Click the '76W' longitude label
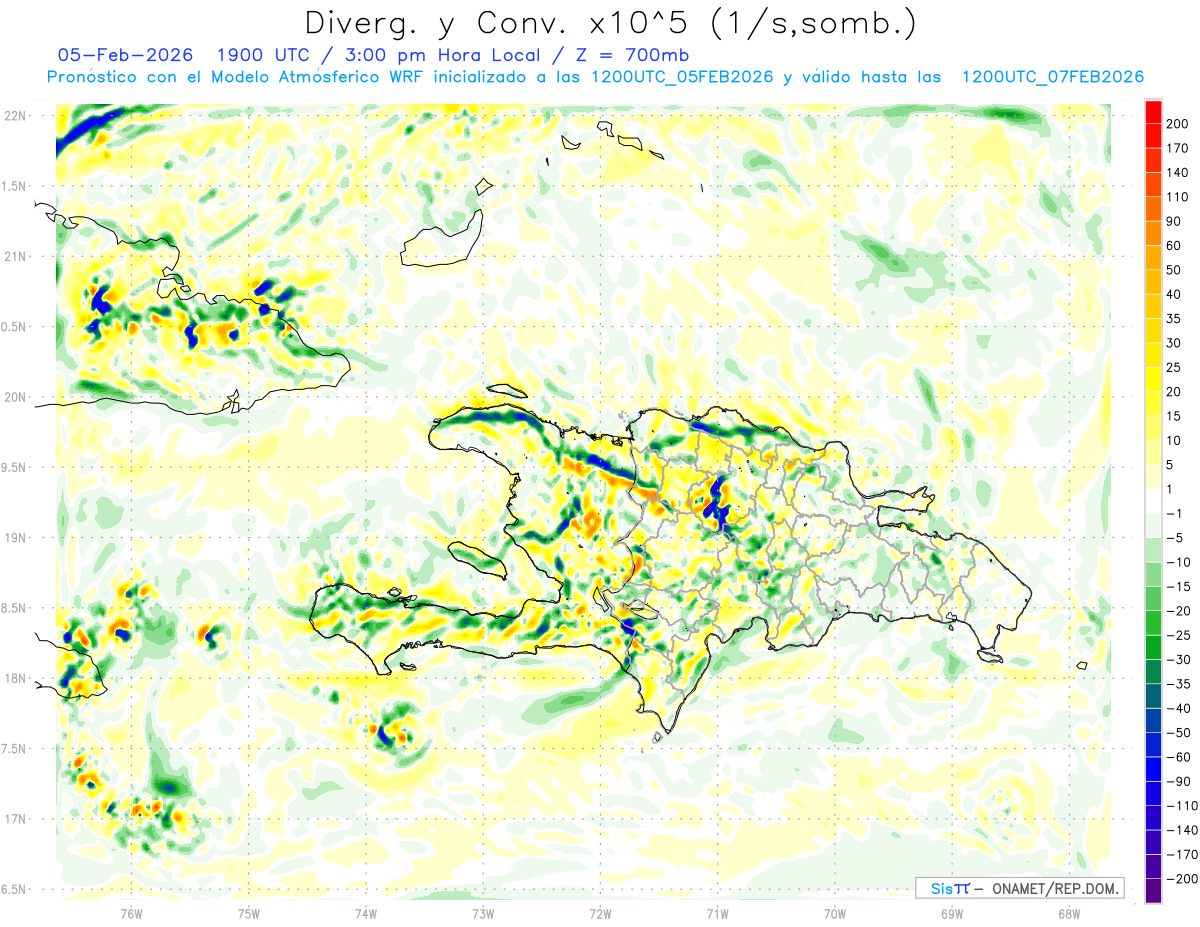This screenshot has height=927, width=1200. [131, 914]
